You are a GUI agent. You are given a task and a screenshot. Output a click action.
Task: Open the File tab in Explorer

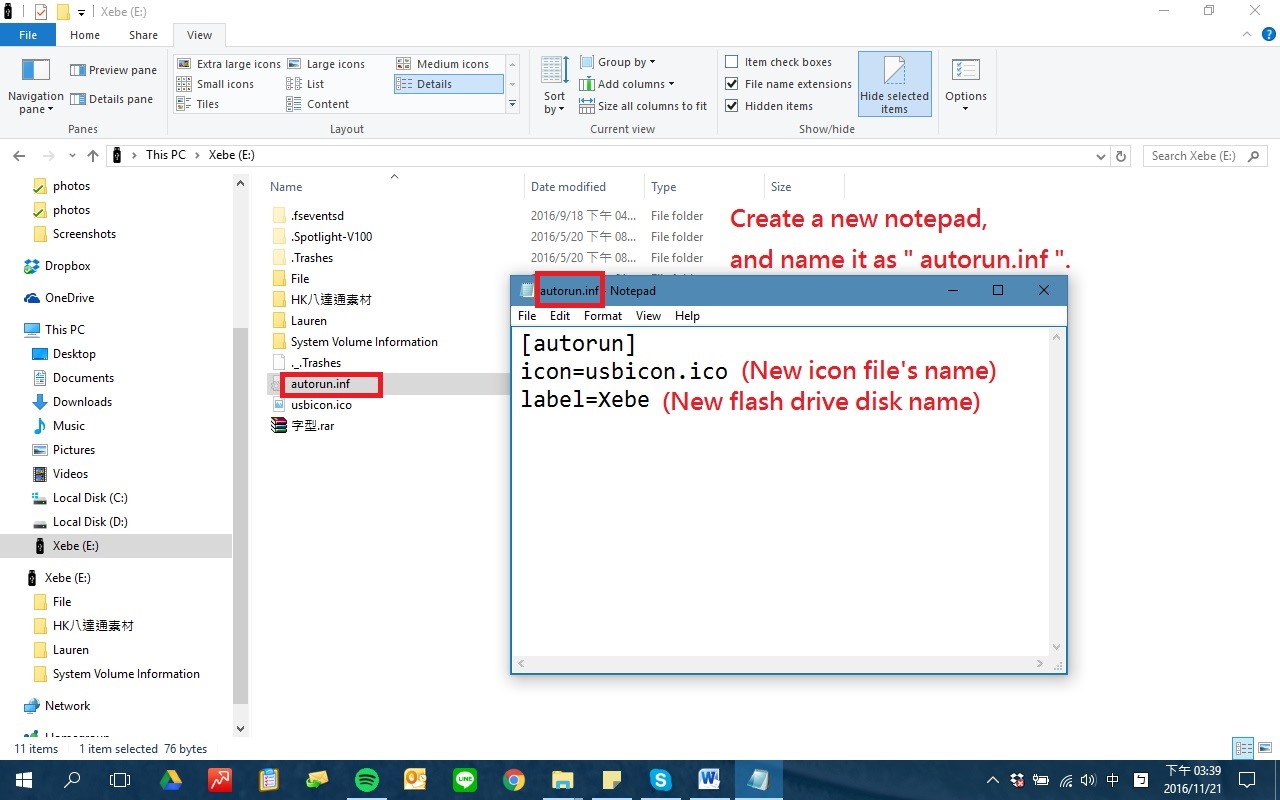(x=28, y=35)
